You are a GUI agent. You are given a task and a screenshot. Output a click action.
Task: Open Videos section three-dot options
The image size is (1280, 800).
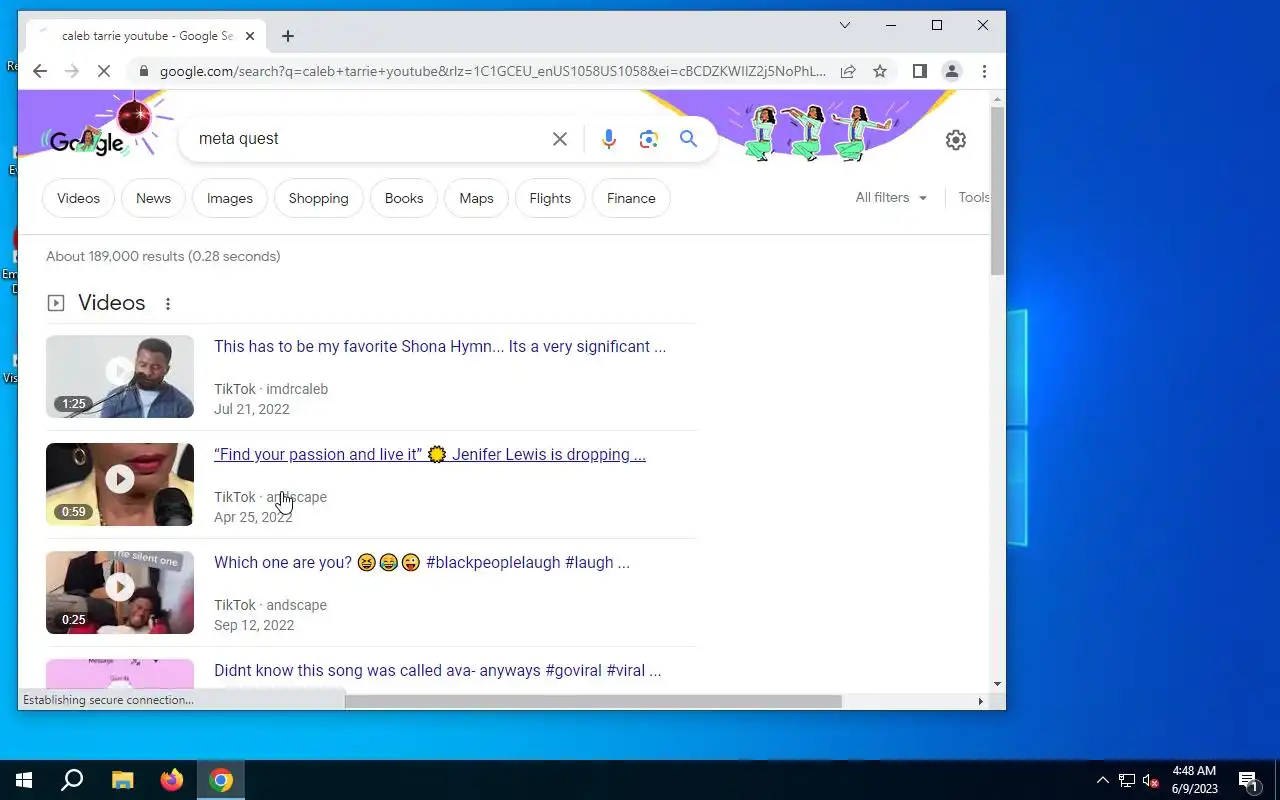tap(168, 304)
